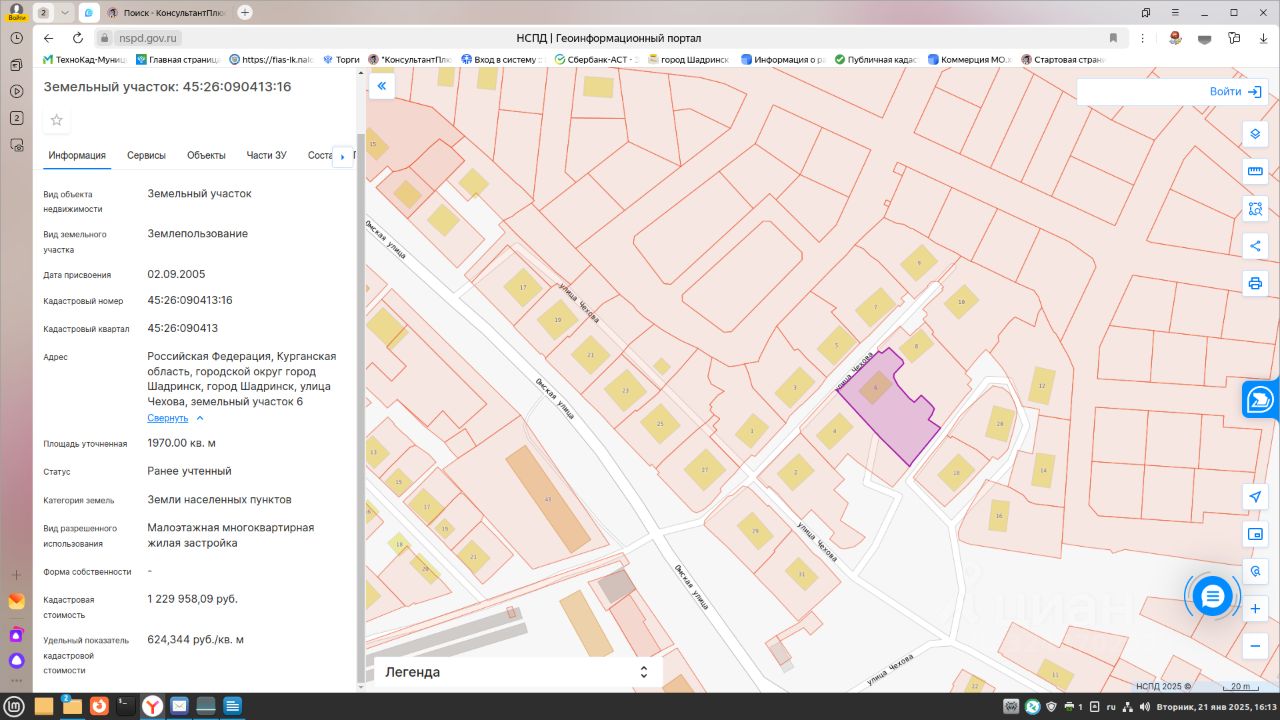Viewport: 1280px width, 720px height.
Task: Click the print map icon
Action: coord(1255,283)
